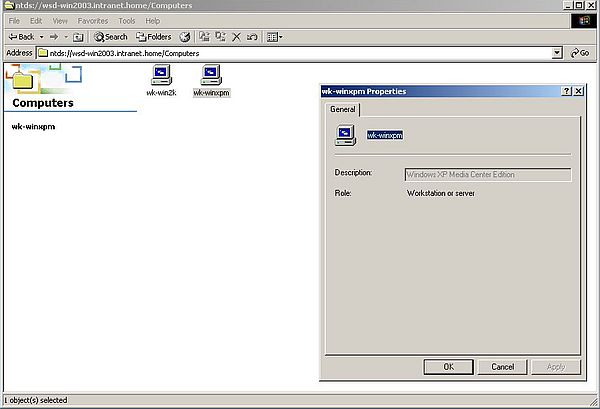Expand the Address bar dropdown arrow

pos(557,53)
